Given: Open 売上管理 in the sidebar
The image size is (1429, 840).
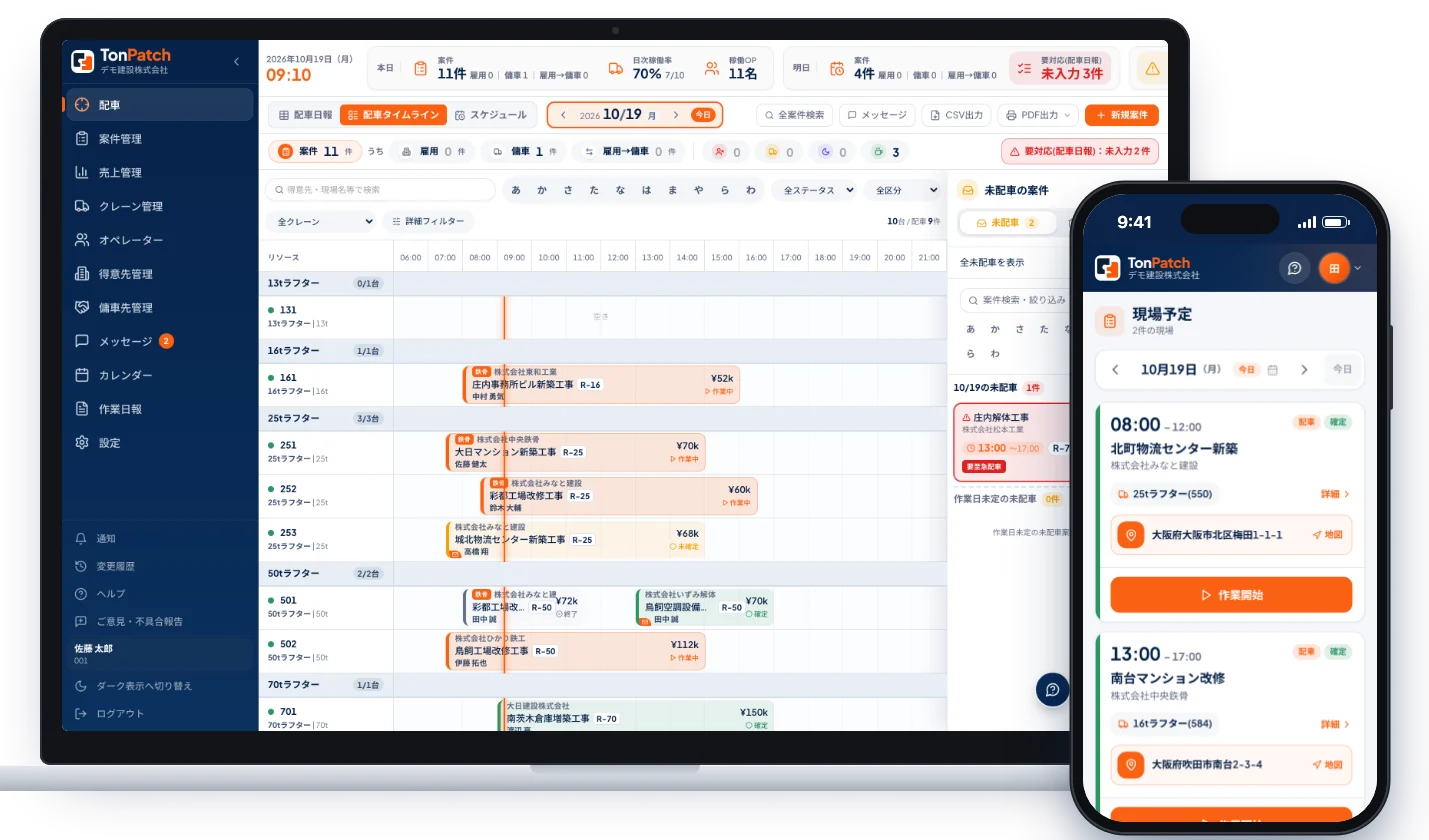Looking at the screenshot, I should [160, 172].
